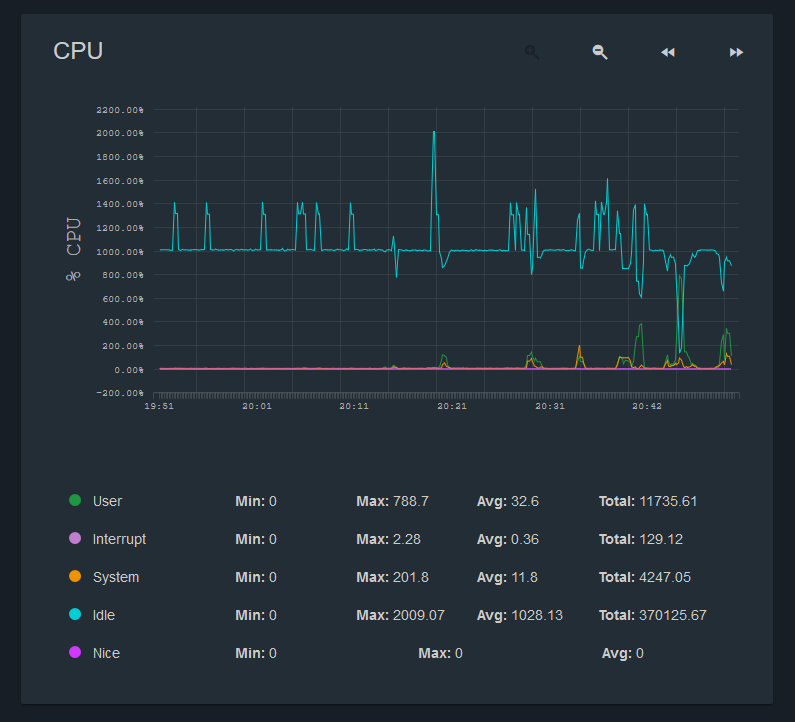Toggle the System series label
795x722 pixels.
[116, 577]
